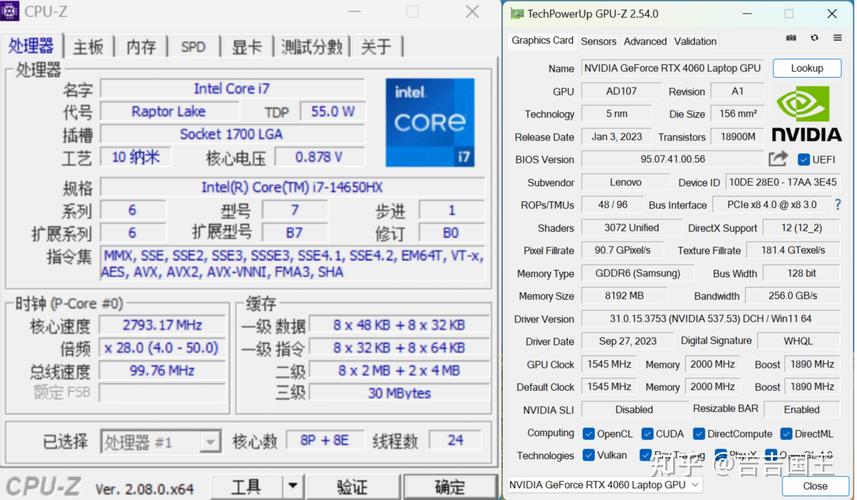
Task: Click the AD107 GPU value
Action: (x=621, y=91)
